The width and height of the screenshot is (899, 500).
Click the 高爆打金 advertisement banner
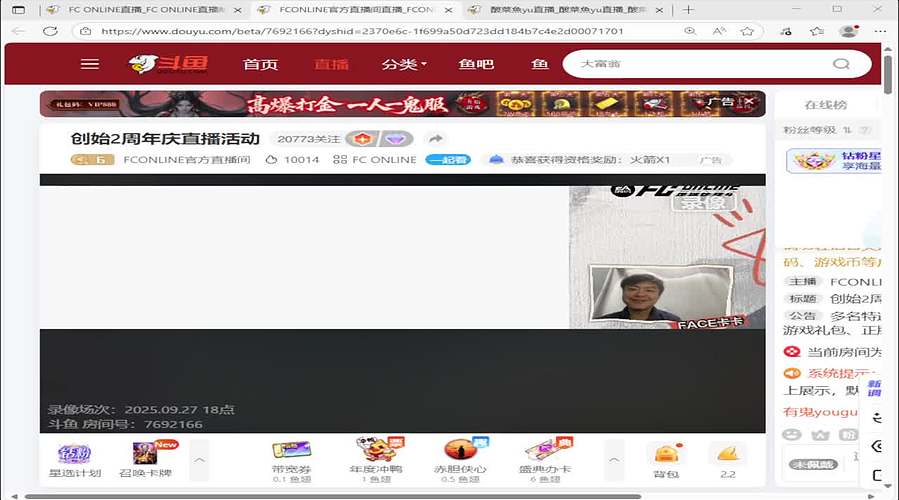coord(402,104)
